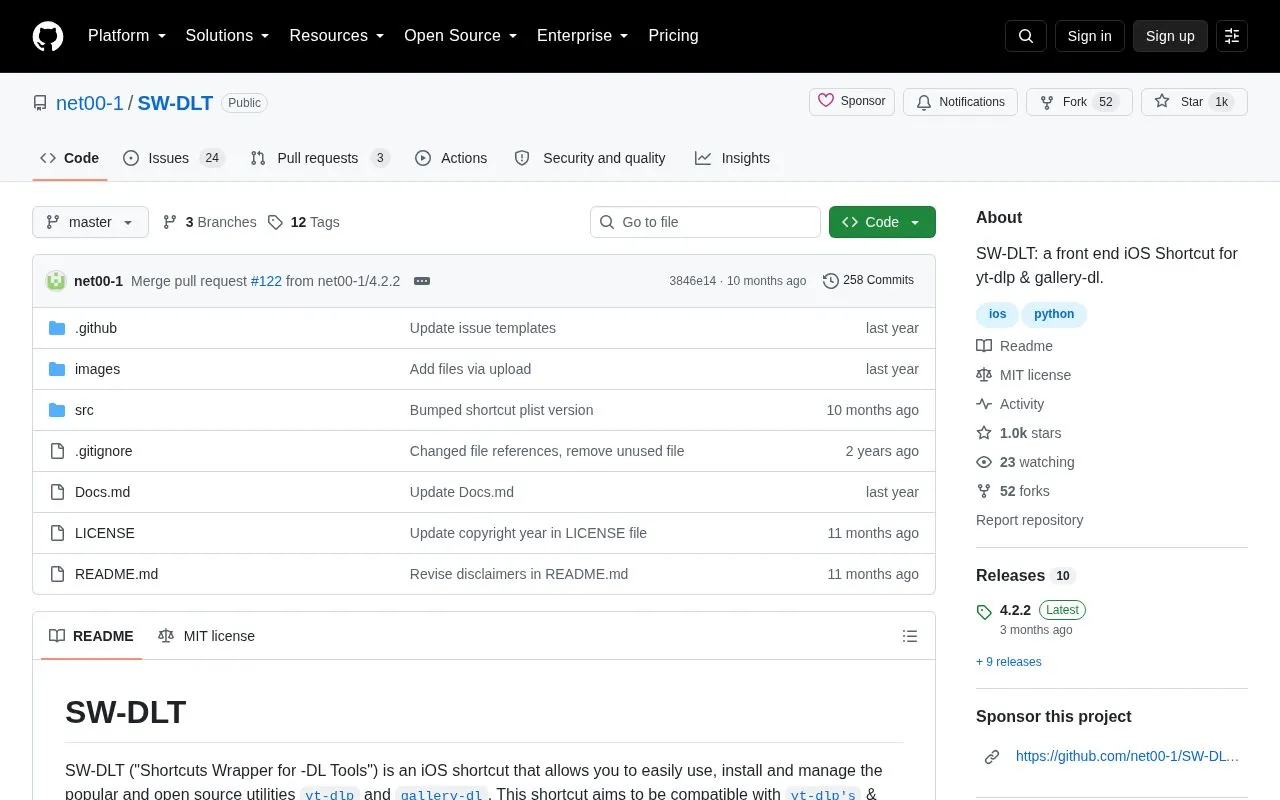Go to the GitHub homepage logo
The width and height of the screenshot is (1280, 800).
tap(48, 36)
